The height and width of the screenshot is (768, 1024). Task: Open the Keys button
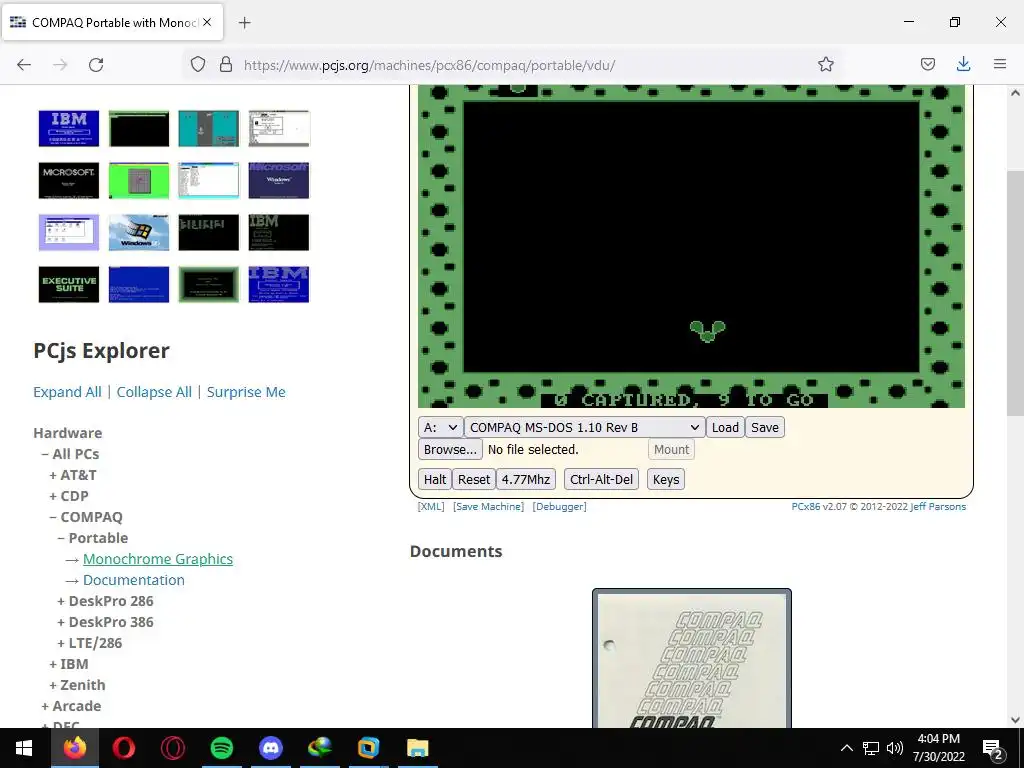pos(666,479)
